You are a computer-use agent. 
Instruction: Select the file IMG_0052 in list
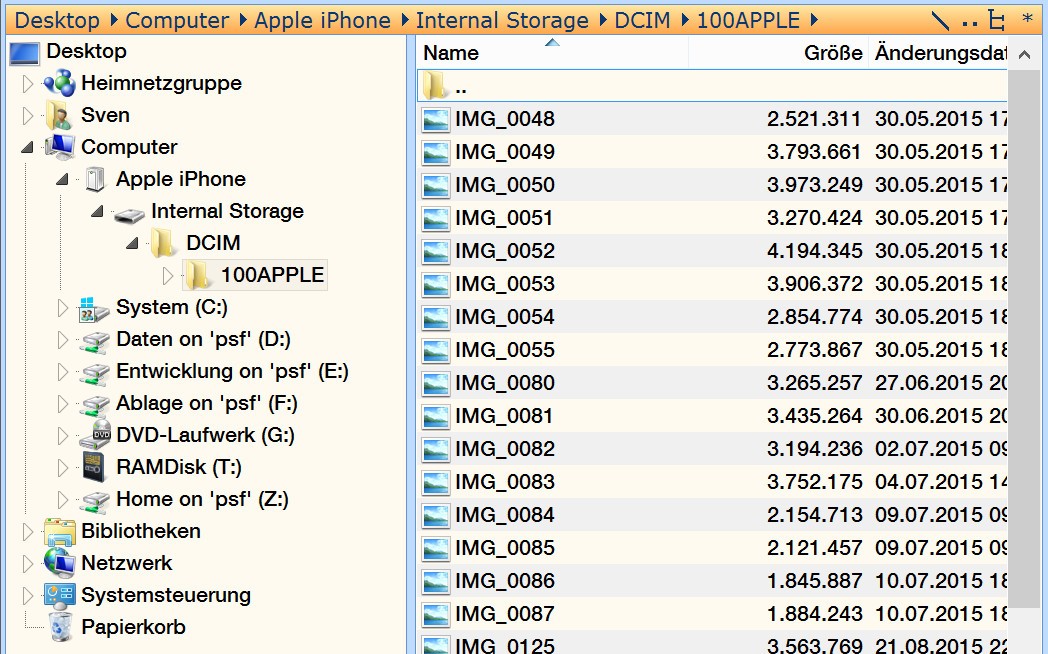pyautogui.click(x=504, y=251)
